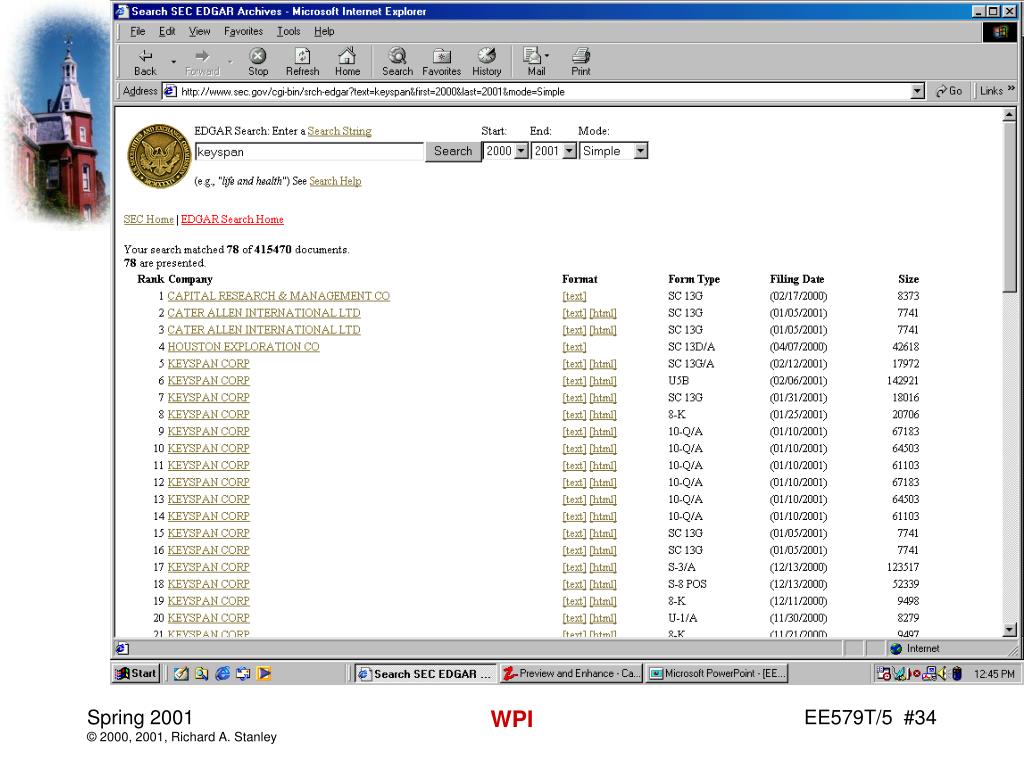Open KEYSPAN CORP link in rank 5
Viewport: 1024px width, 768px height.
click(208, 364)
